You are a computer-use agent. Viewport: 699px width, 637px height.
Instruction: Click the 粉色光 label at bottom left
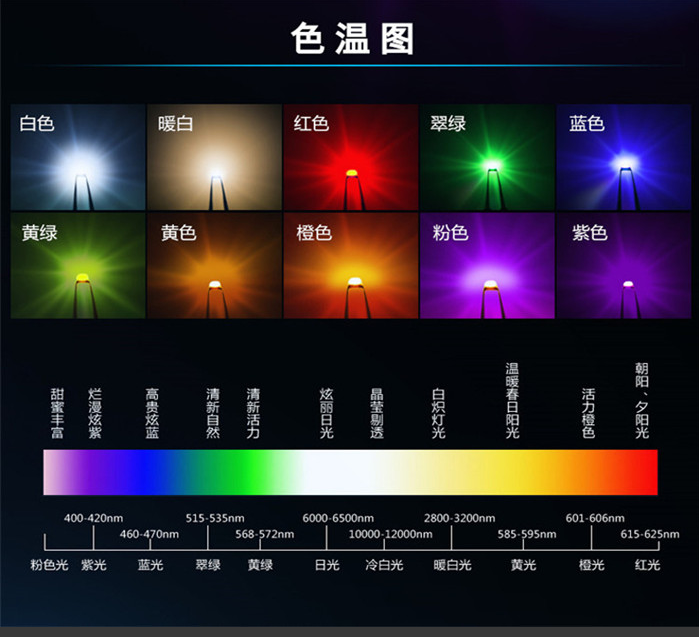point(49,565)
